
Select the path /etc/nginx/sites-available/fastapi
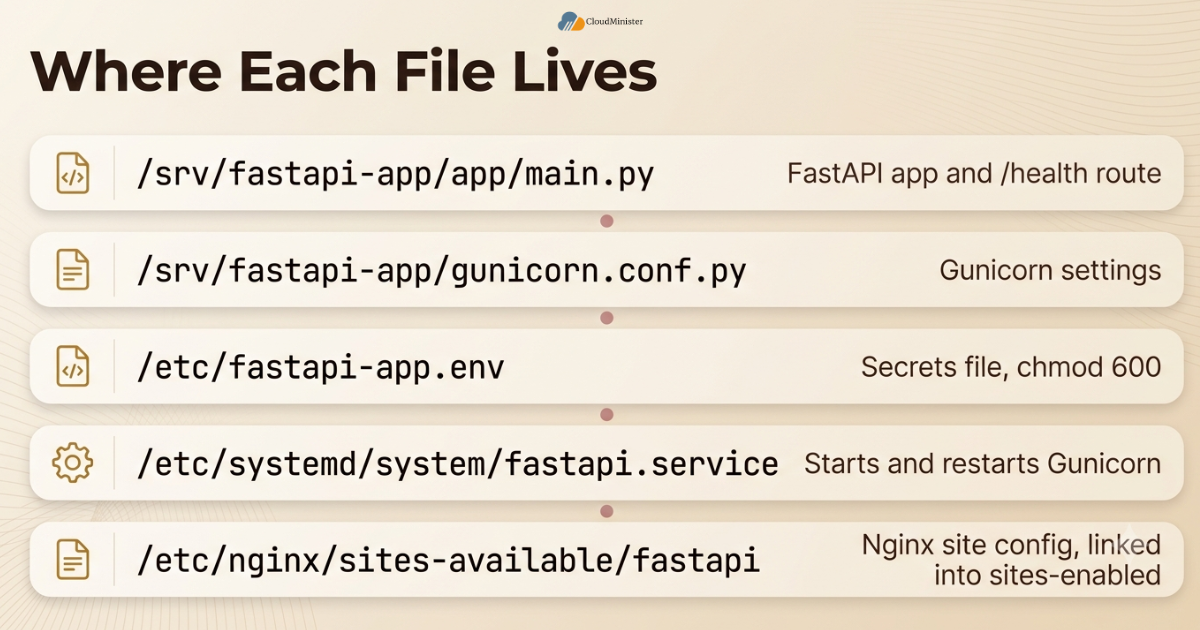(x=448, y=561)
